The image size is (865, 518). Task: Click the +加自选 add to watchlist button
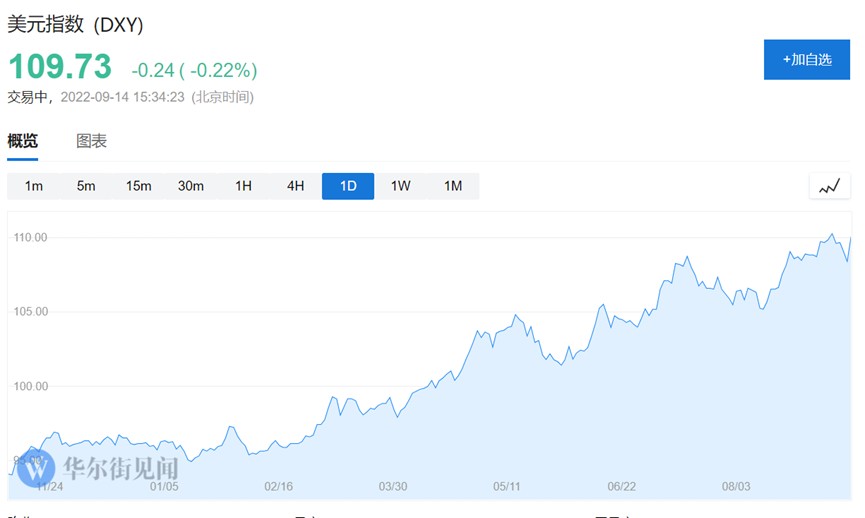[807, 60]
